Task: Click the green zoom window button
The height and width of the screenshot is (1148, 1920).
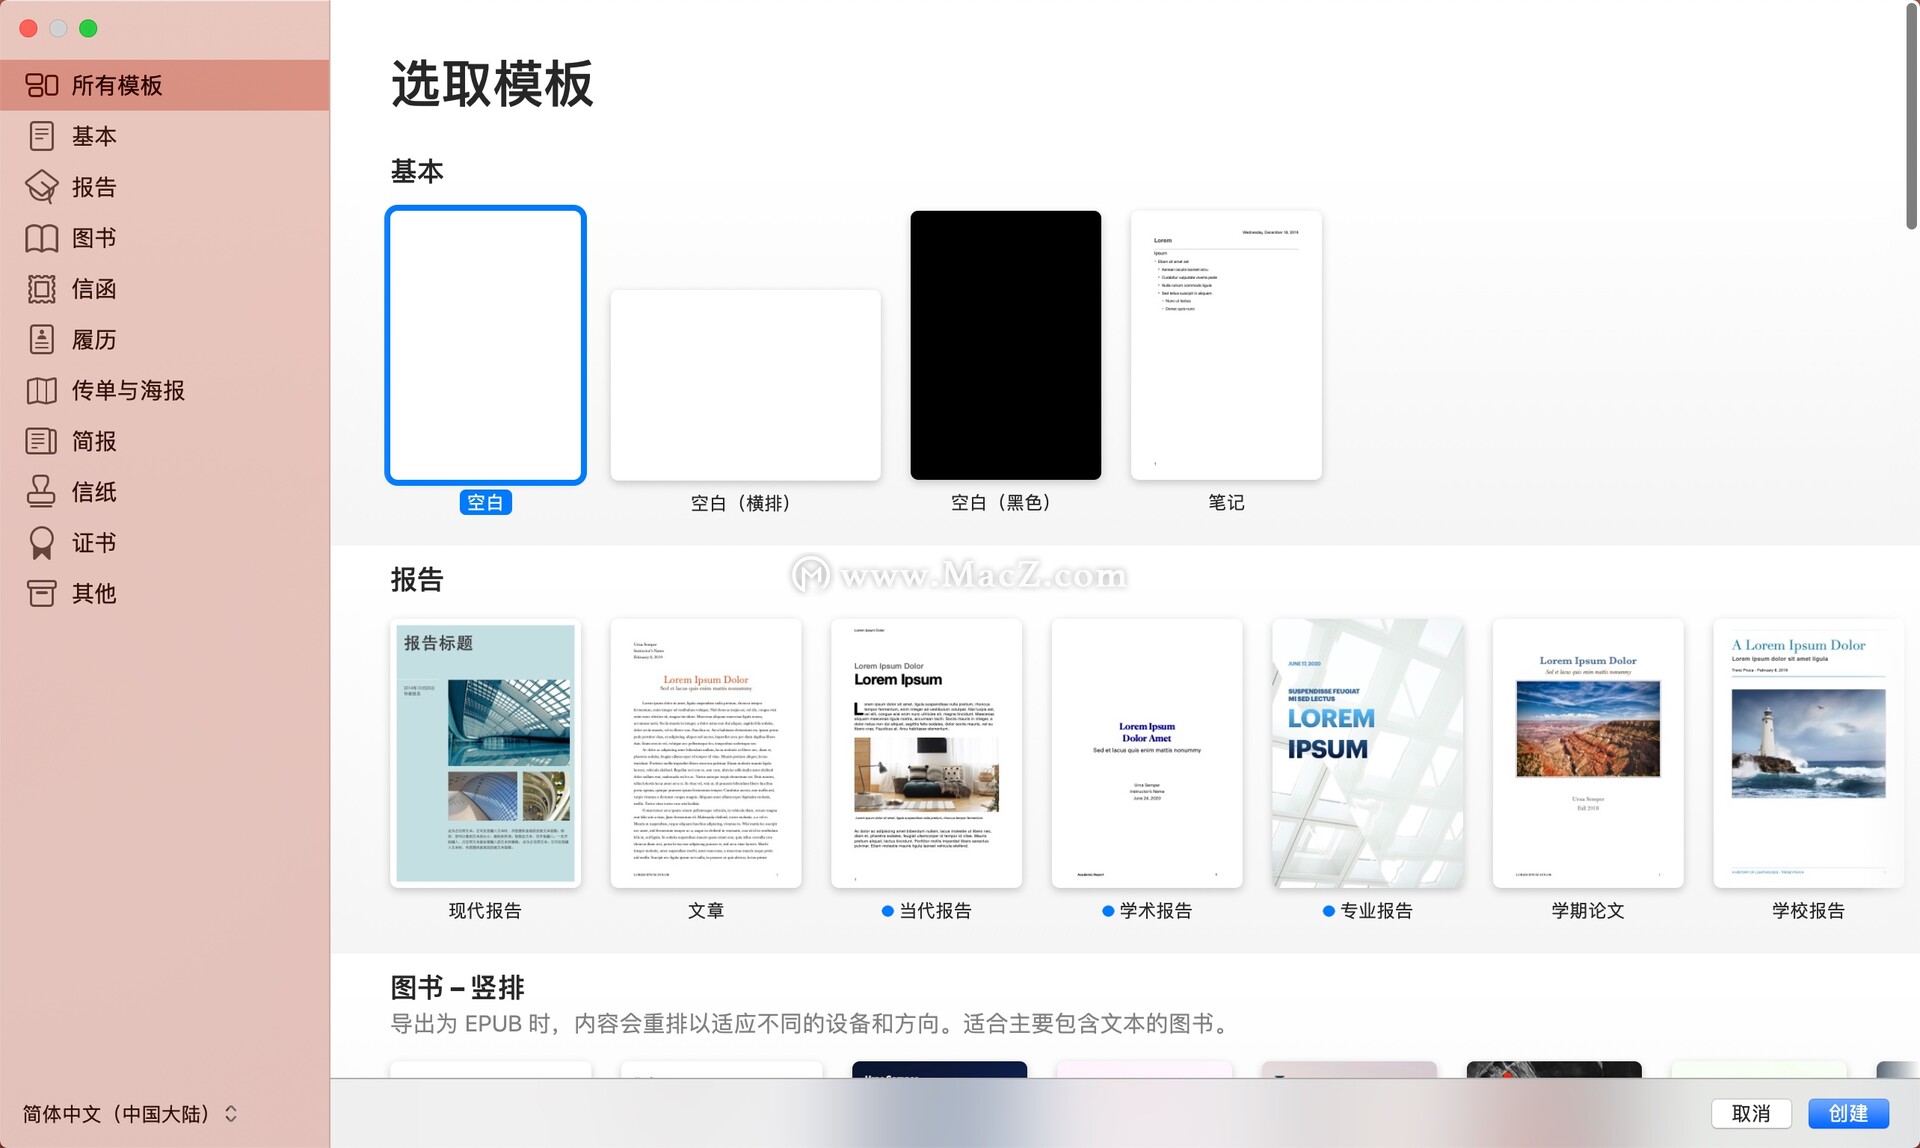Action: tap(88, 28)
